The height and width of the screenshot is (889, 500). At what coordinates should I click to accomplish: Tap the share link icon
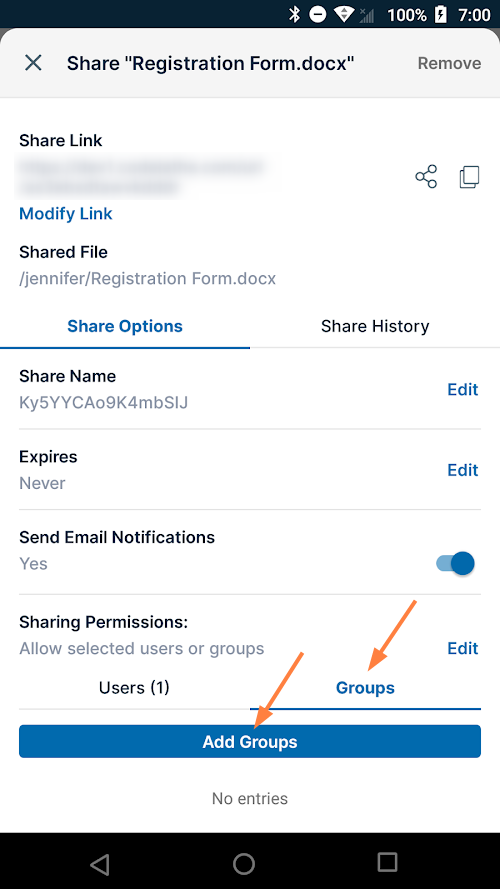point(426,177)
